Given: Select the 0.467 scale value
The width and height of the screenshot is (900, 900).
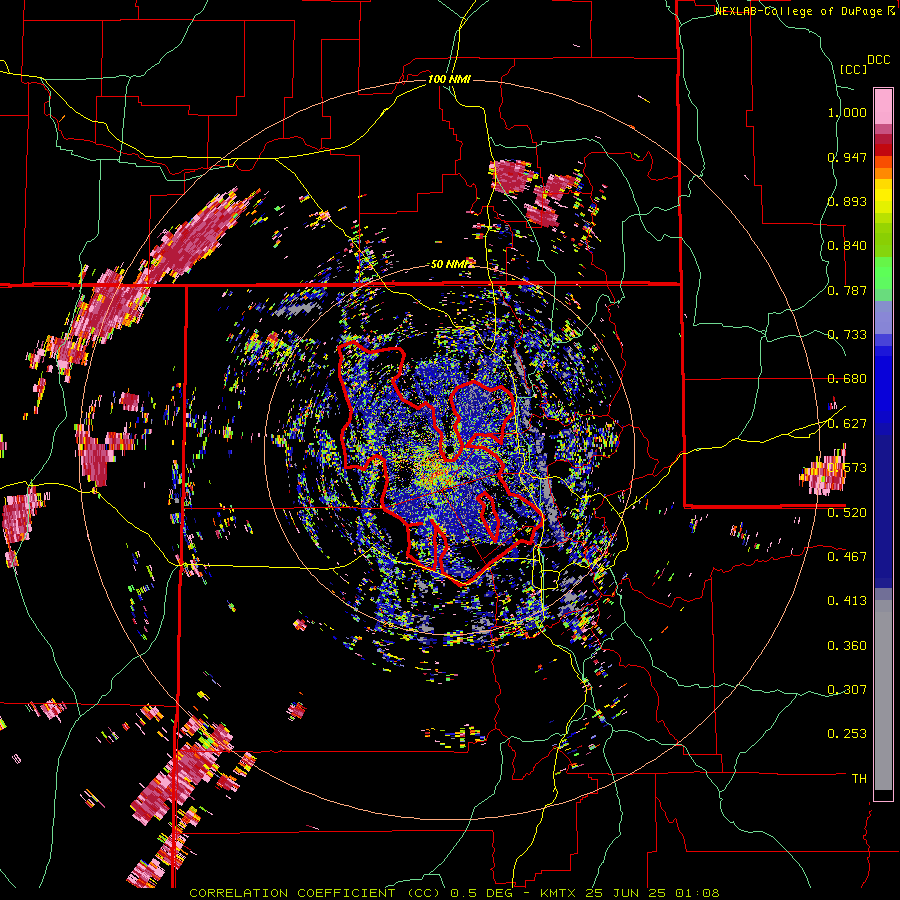Looking at the screenshot, I should click(847, 556).
